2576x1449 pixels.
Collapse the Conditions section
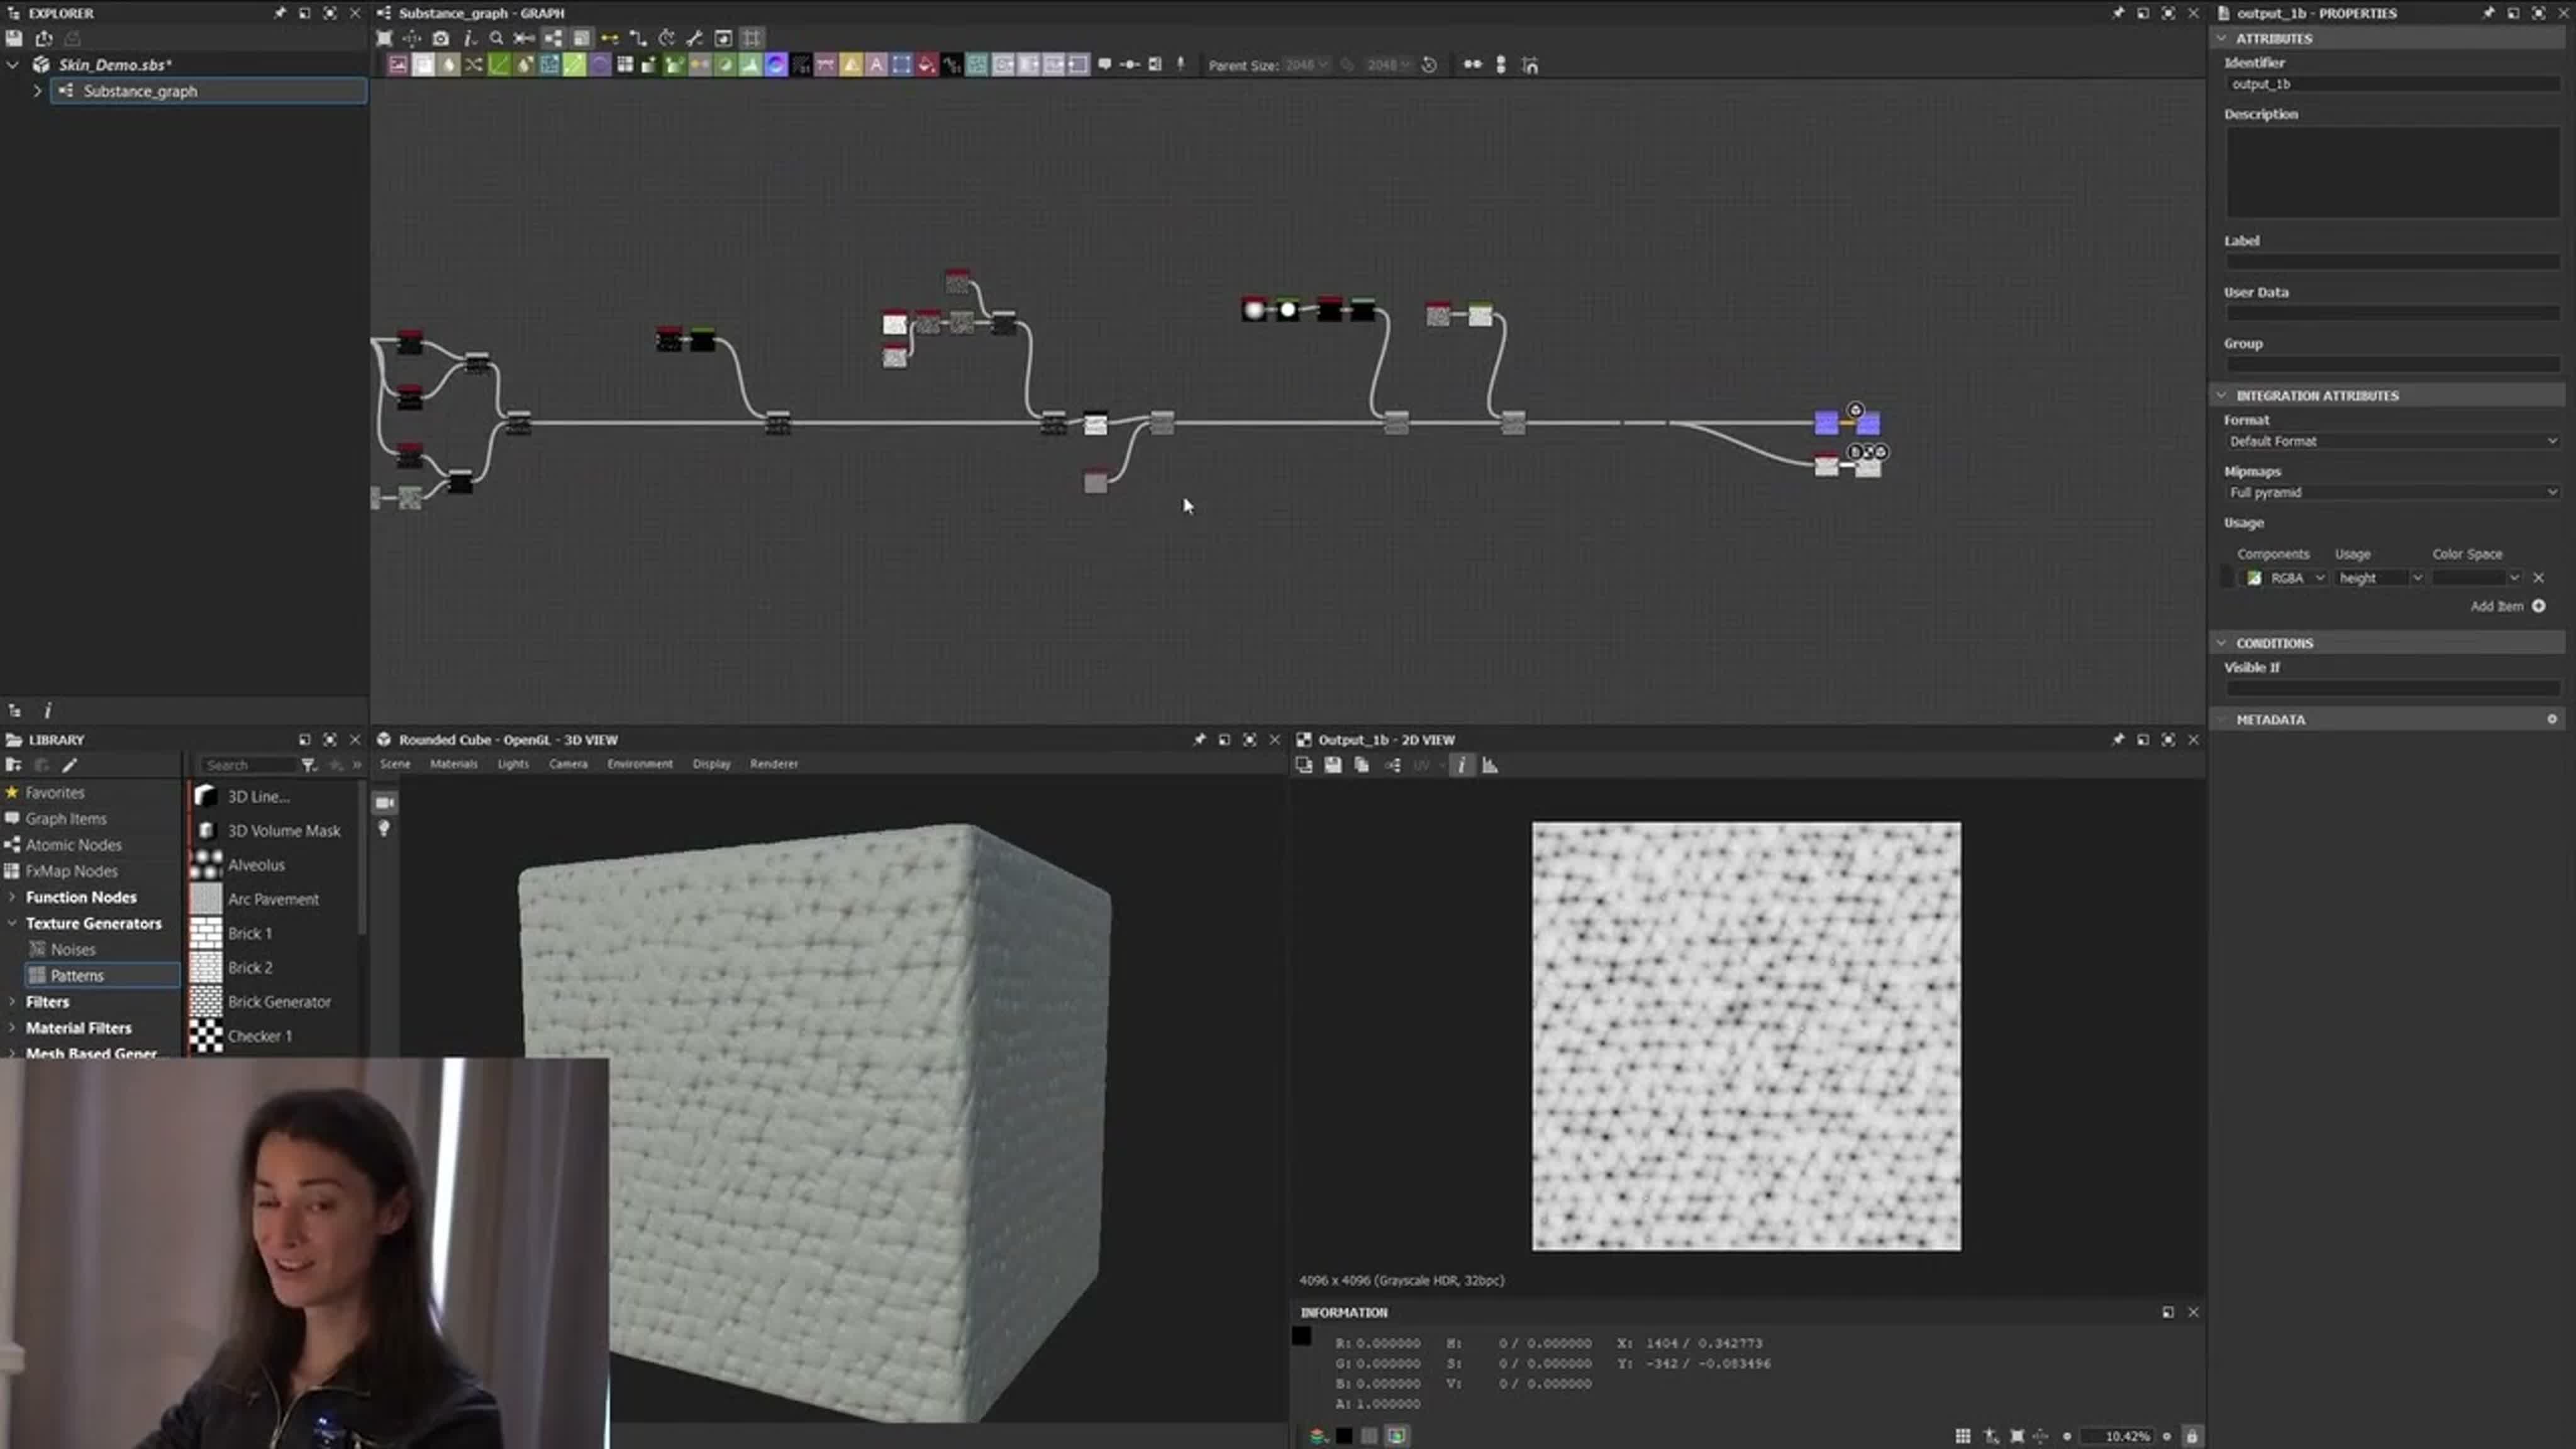coord(2222,643)
